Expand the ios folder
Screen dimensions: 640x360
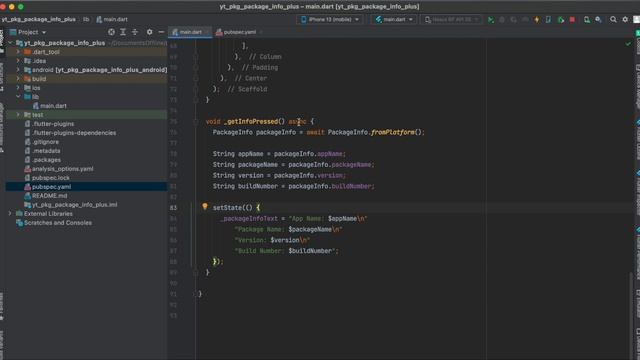pyautogui.click(x=18, y=88)
